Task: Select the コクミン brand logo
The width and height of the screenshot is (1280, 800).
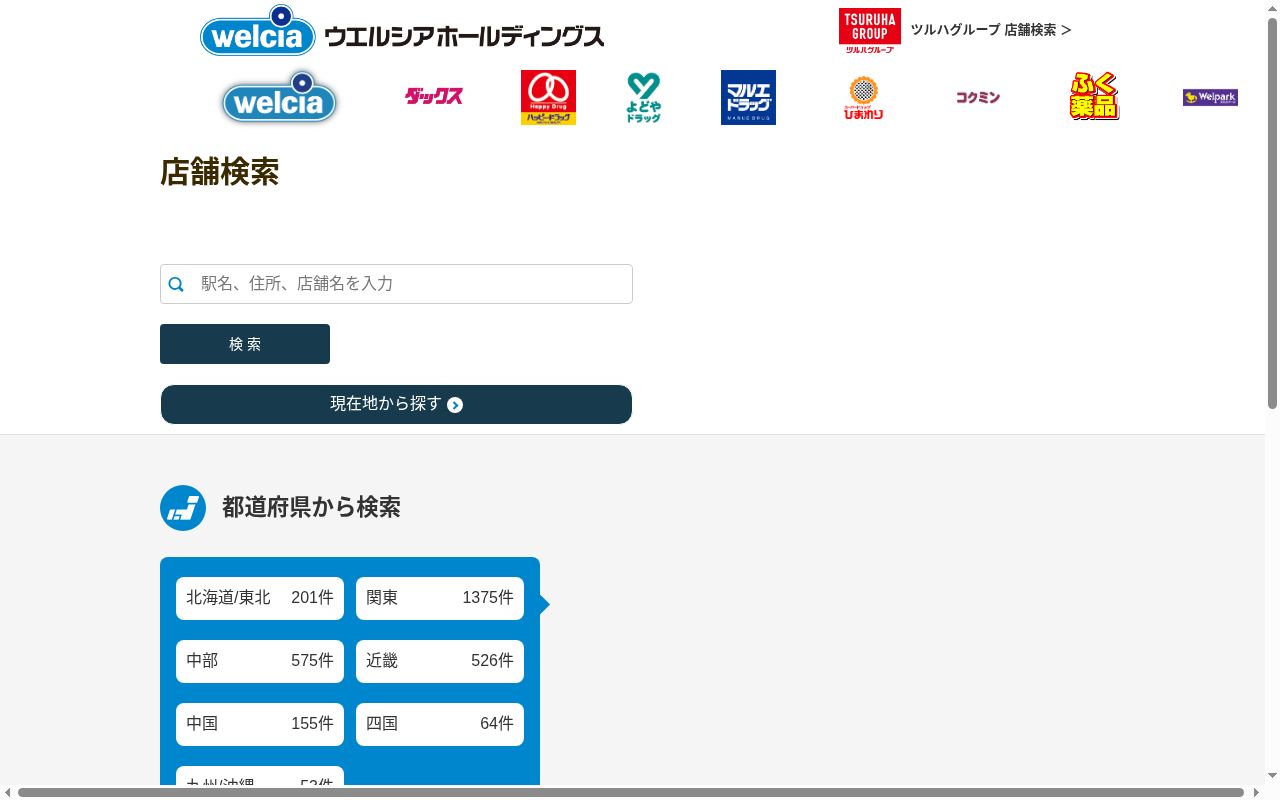Action: click(978, 97)
